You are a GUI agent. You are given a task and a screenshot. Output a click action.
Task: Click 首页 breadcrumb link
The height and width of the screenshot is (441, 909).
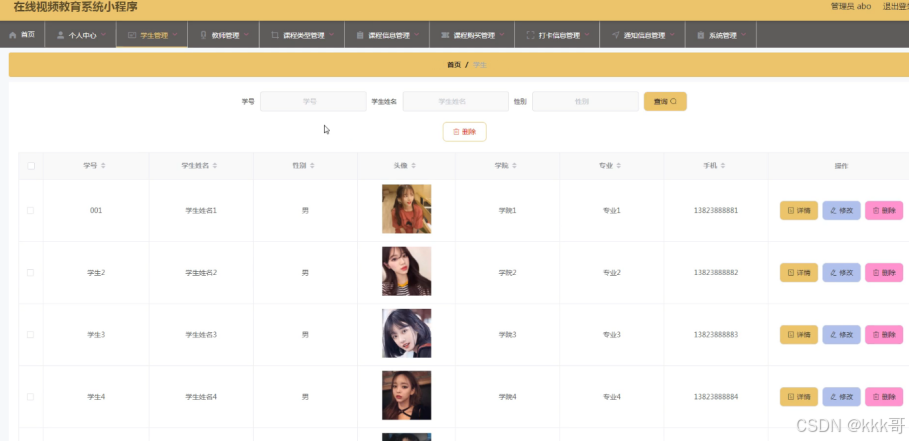[454, 65]
